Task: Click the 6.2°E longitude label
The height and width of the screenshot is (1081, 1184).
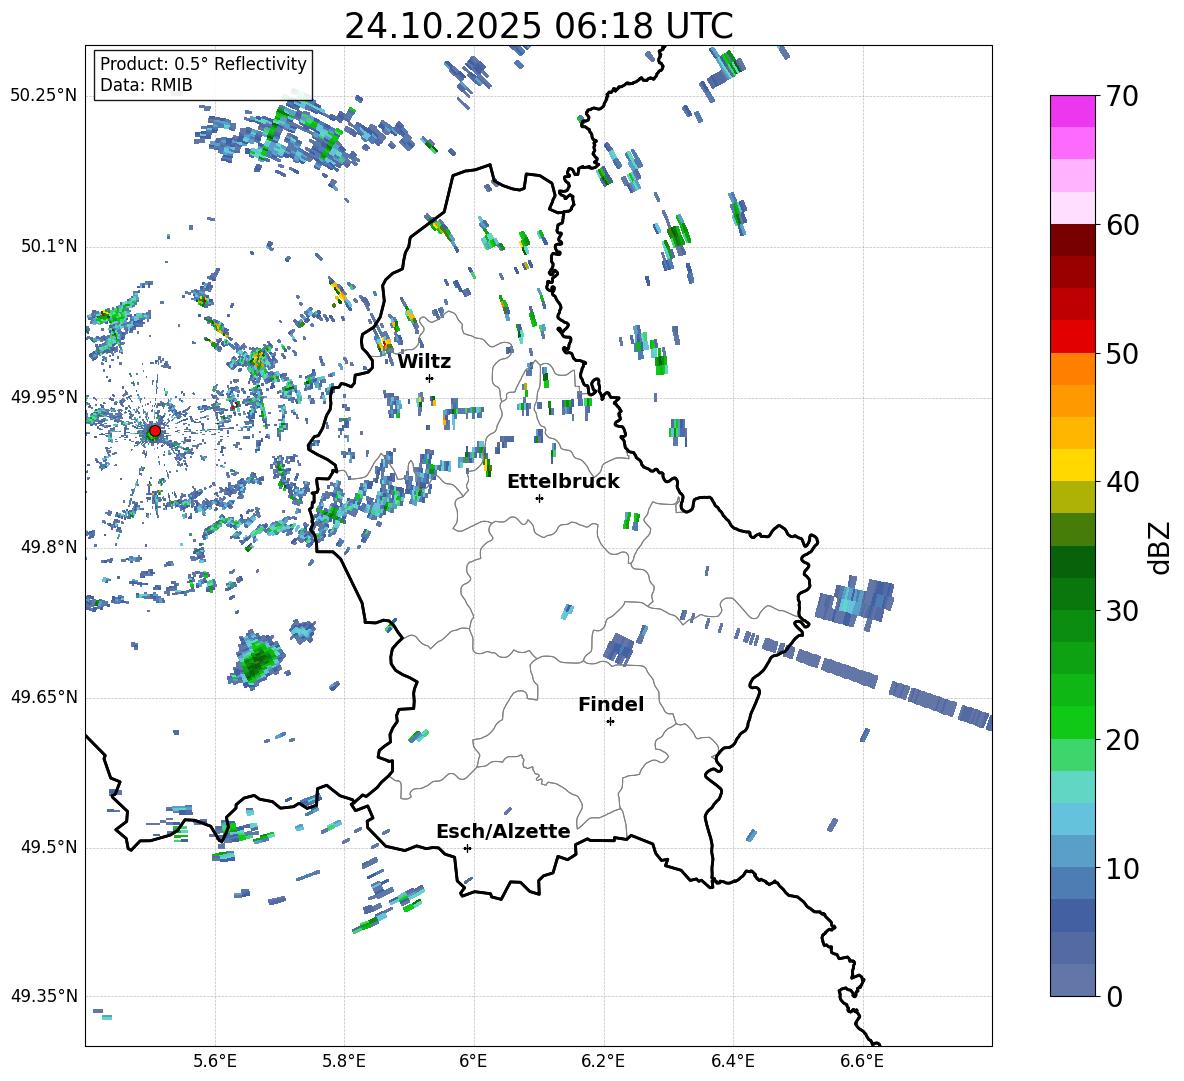Action: 603,1062
